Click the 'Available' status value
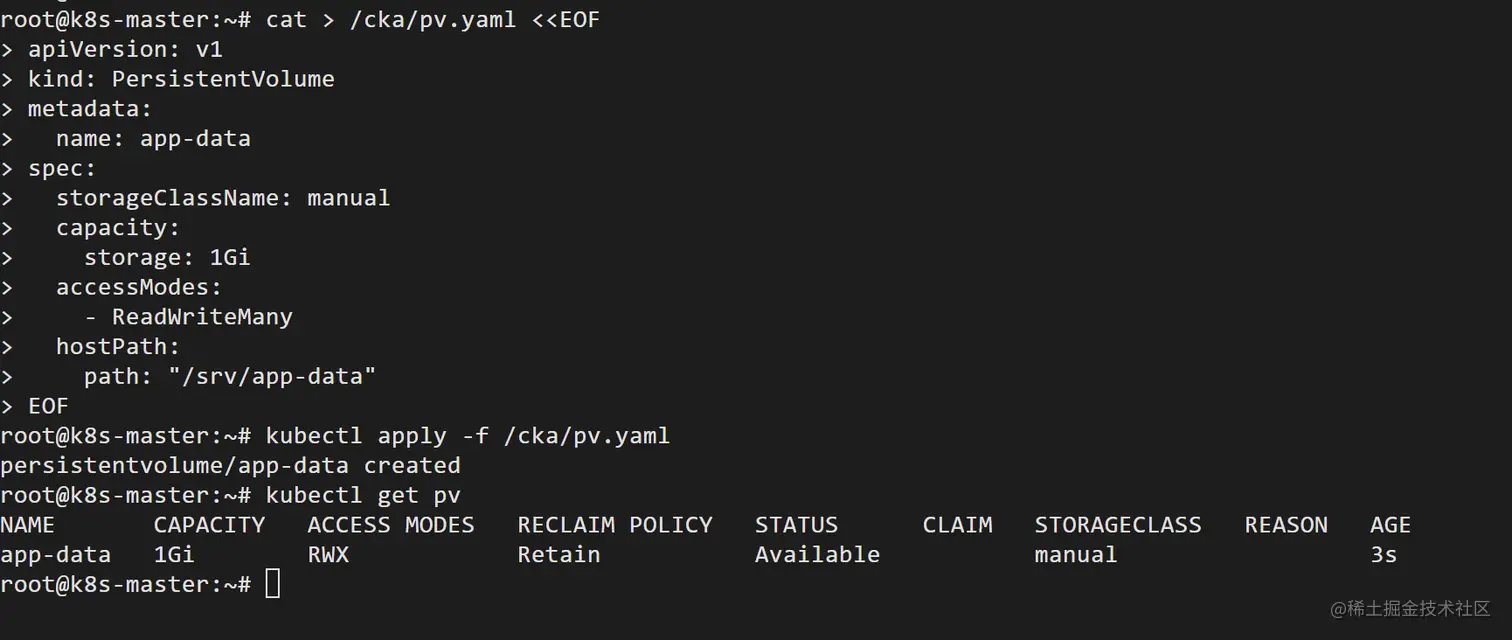Screen dimensions: 1512x640 click(x=817, y=555)
